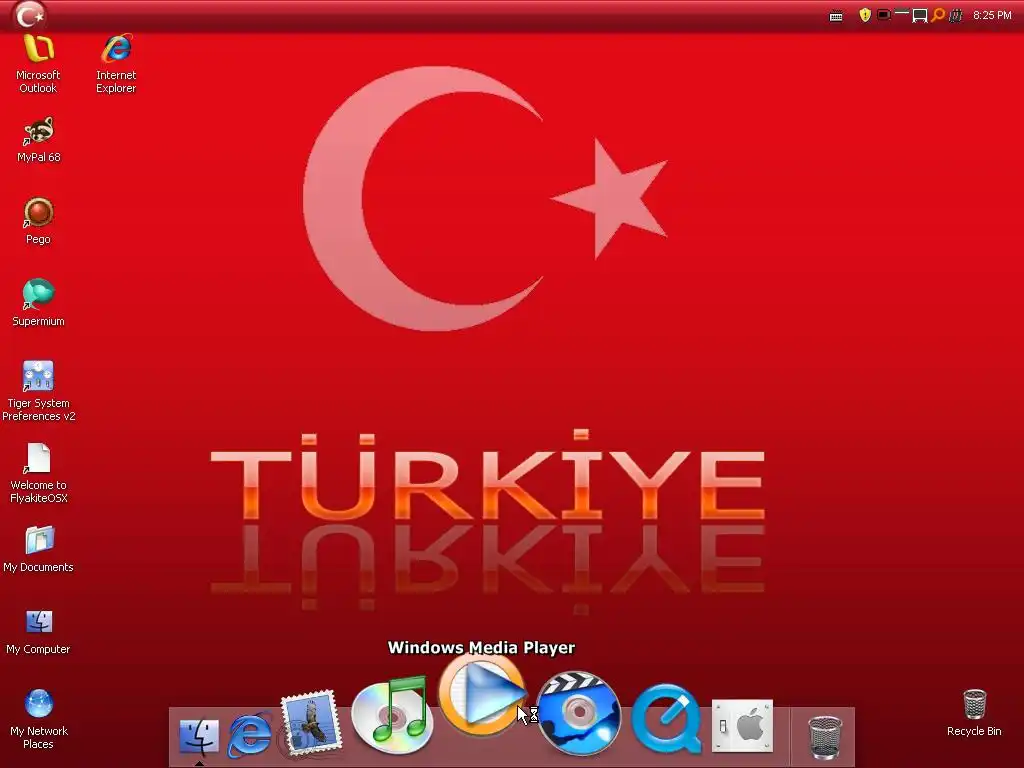Click the dark red monitor tray icon
The height and width of the screenshot is (768, 1024).
pyautogui.click(x=884, y=14)
